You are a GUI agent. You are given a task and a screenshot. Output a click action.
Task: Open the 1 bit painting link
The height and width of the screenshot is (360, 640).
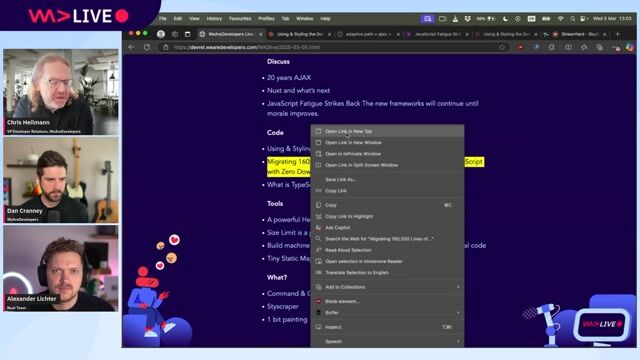click(x=287, y=320)
